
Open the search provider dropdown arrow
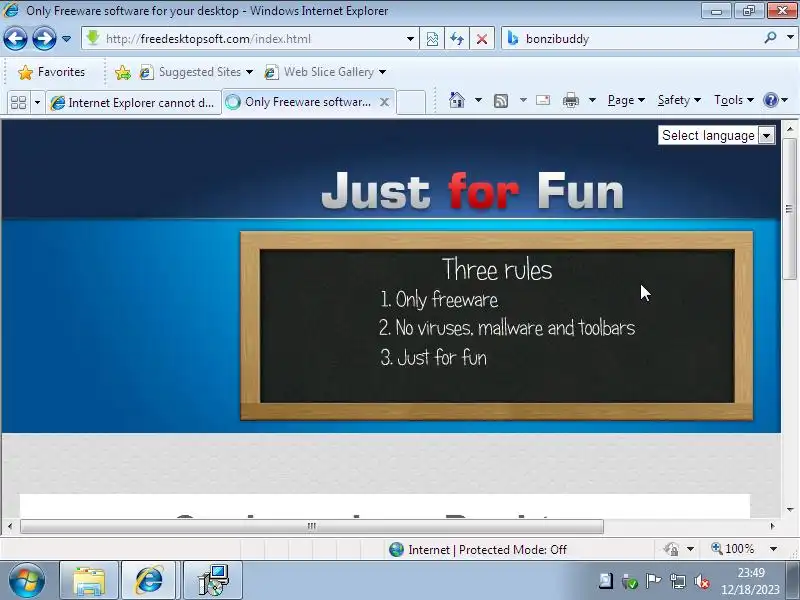[x=790, y=38]
